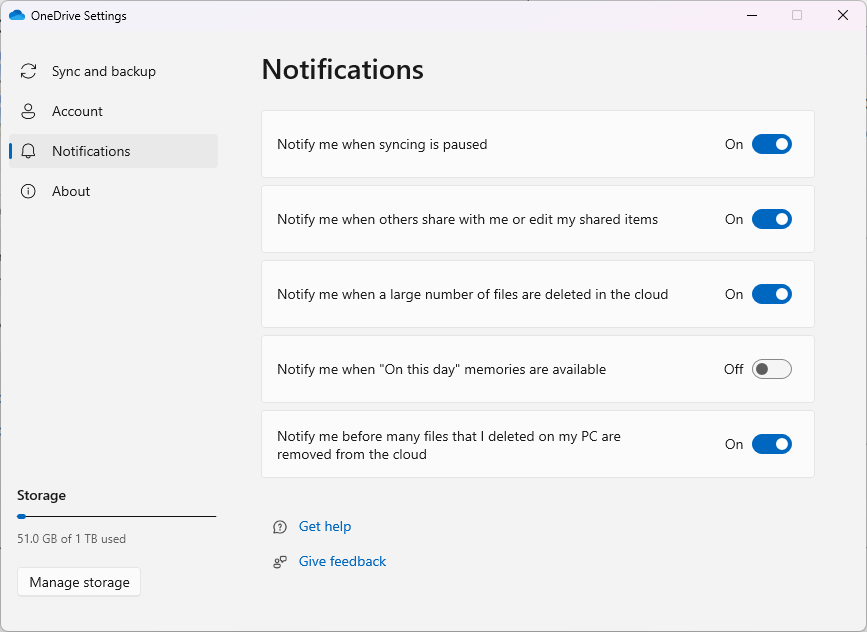Click the Notifications bell icon
This screenshot has width=867, height=632.
pos(28,151)
